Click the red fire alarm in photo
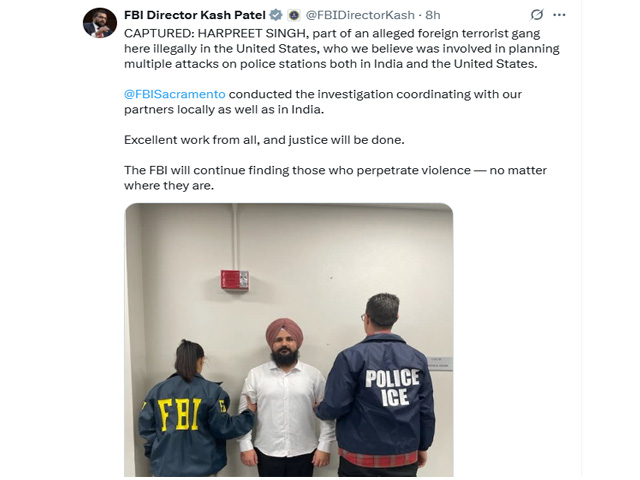 point(235,280)
